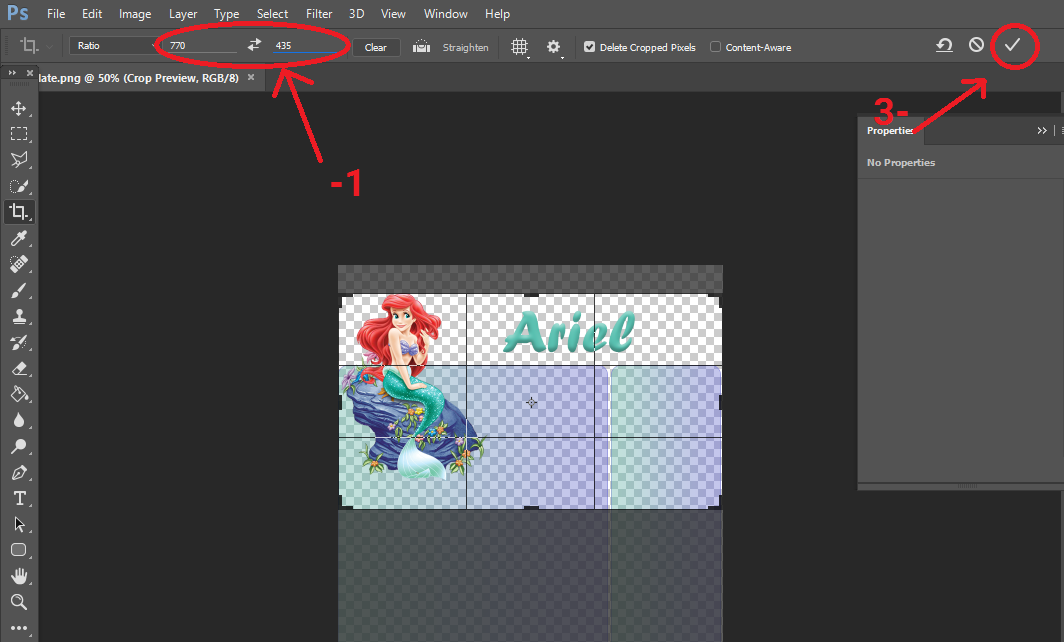Open the Layer menu

[x=183, y=14]
